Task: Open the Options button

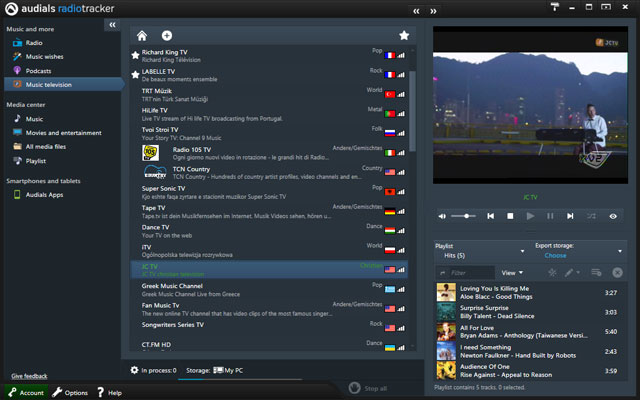Action: [x=70, y=393]
